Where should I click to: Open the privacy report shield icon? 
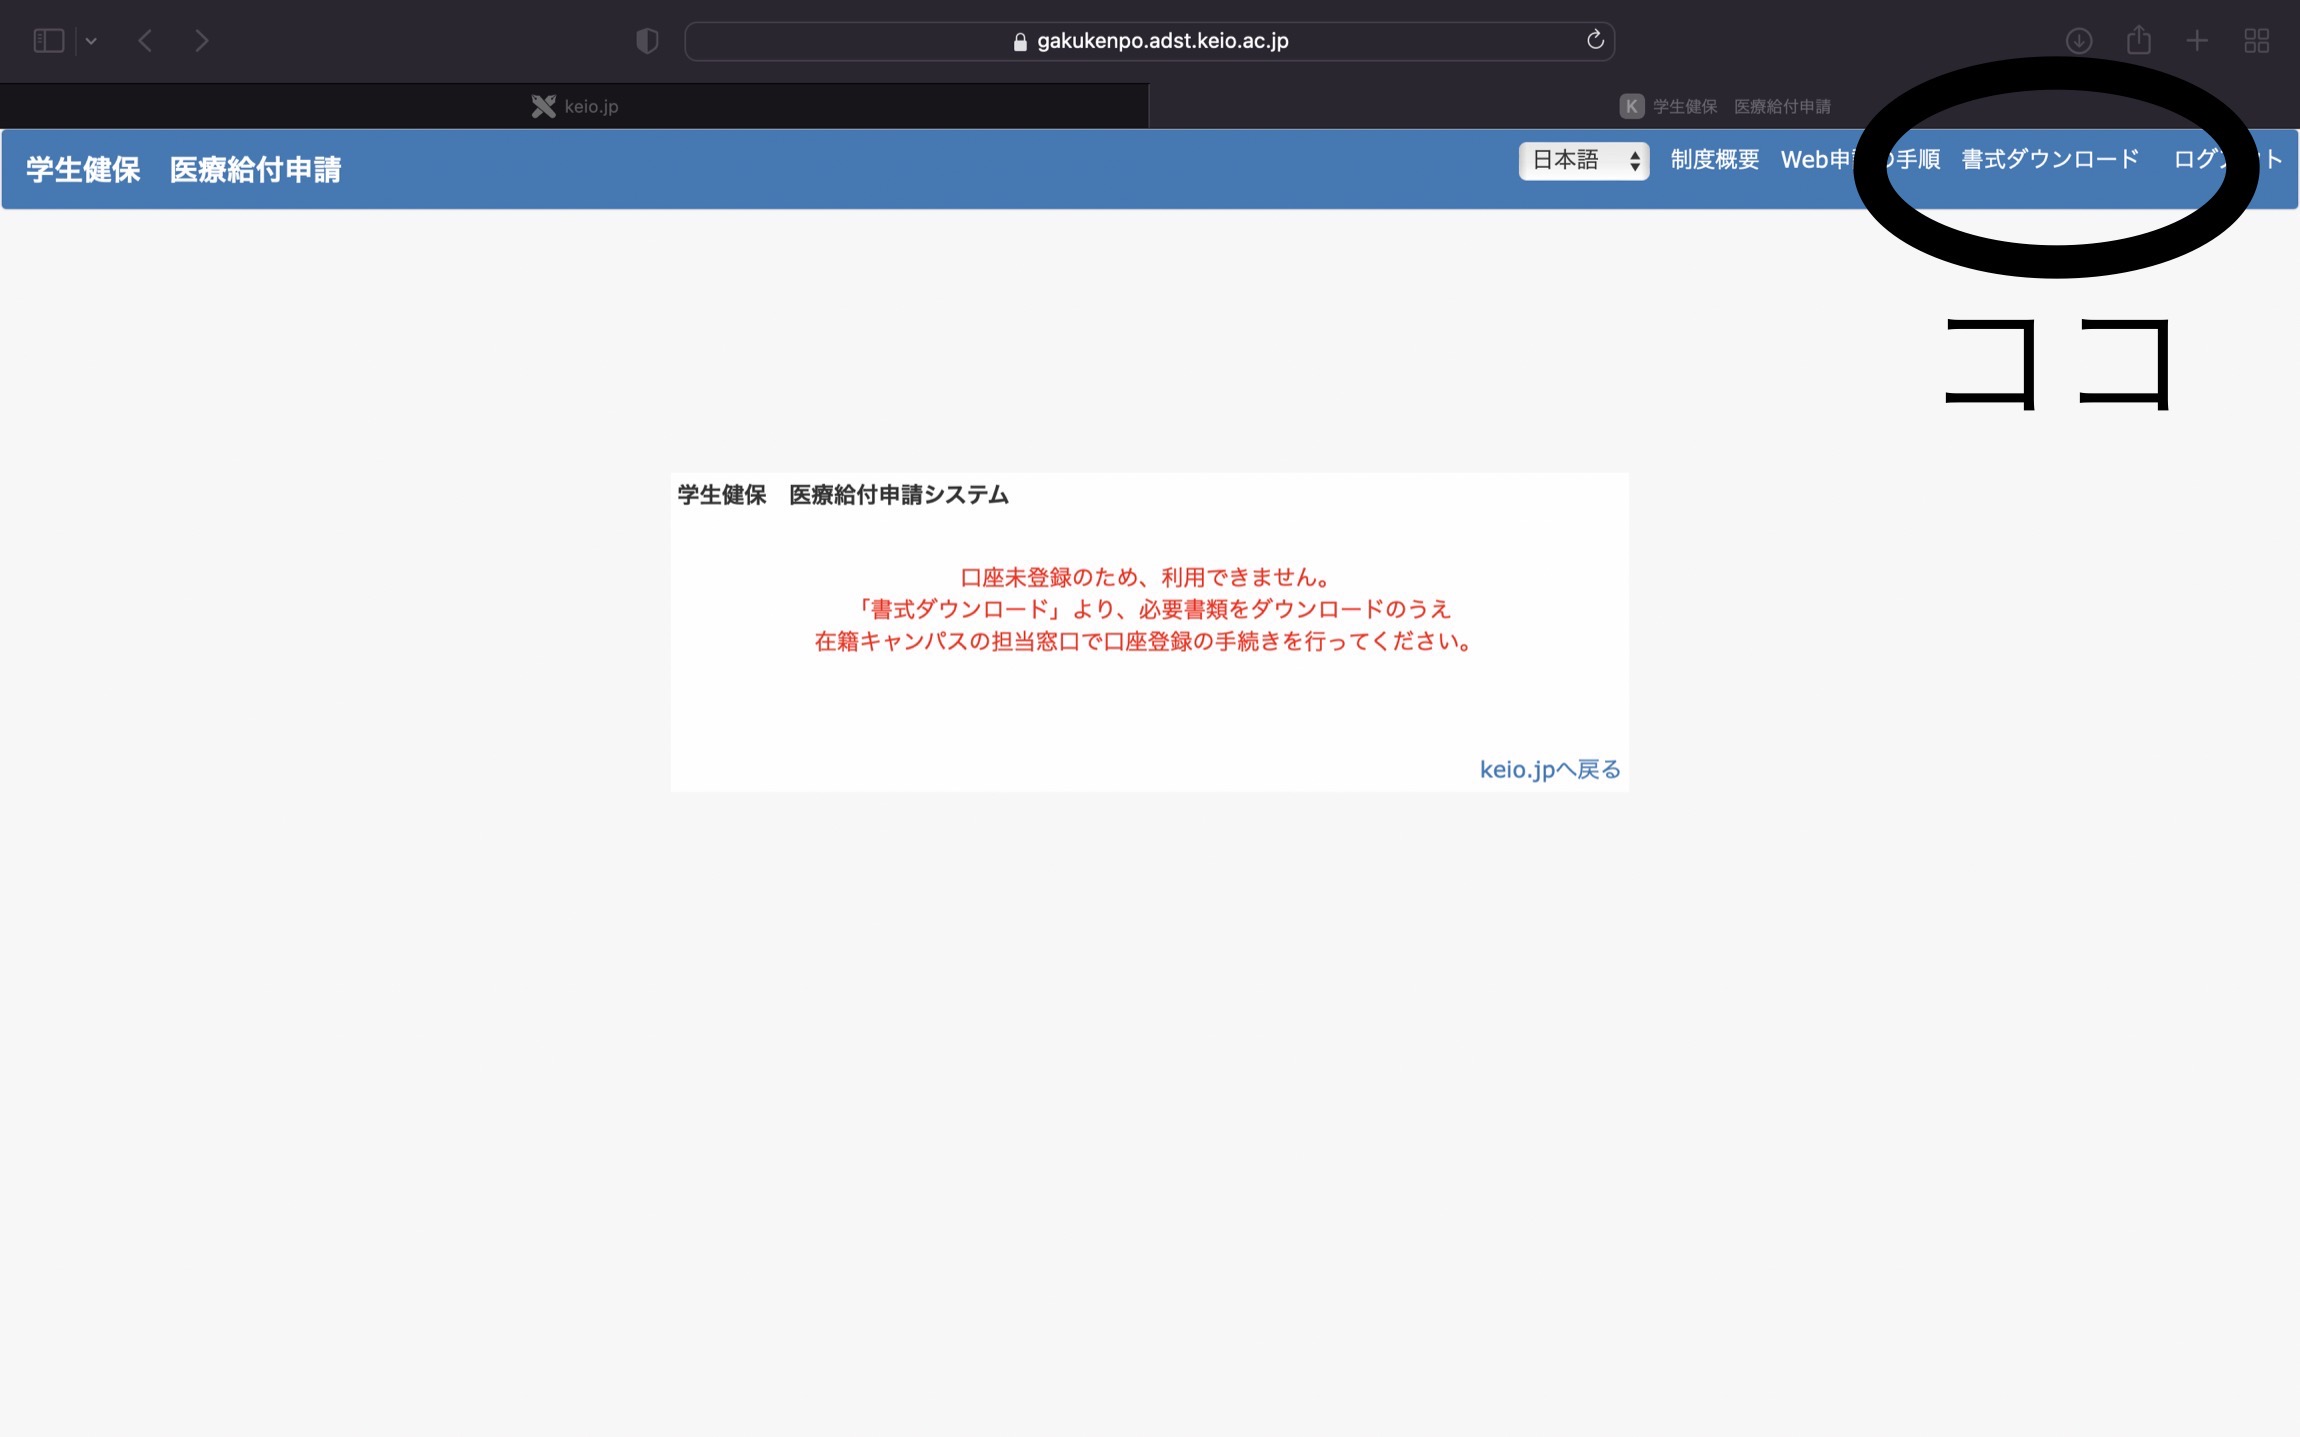tap(647, 41)
